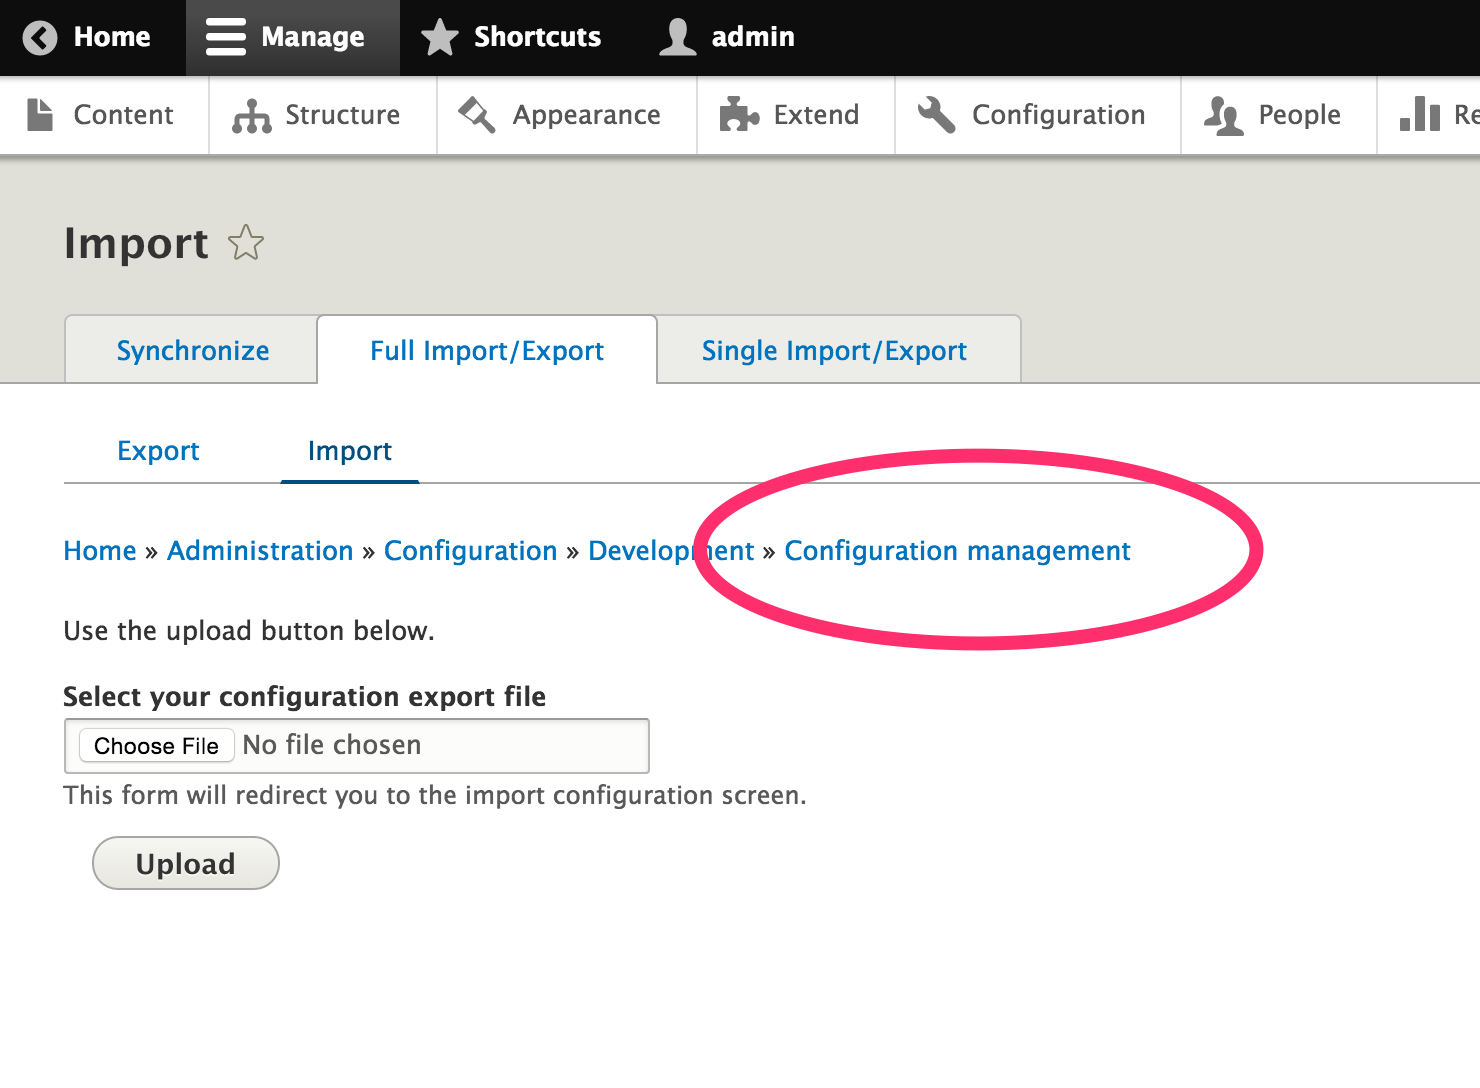
Task: Open the Shortcuts toolbar menu
Action: [512, 38]
